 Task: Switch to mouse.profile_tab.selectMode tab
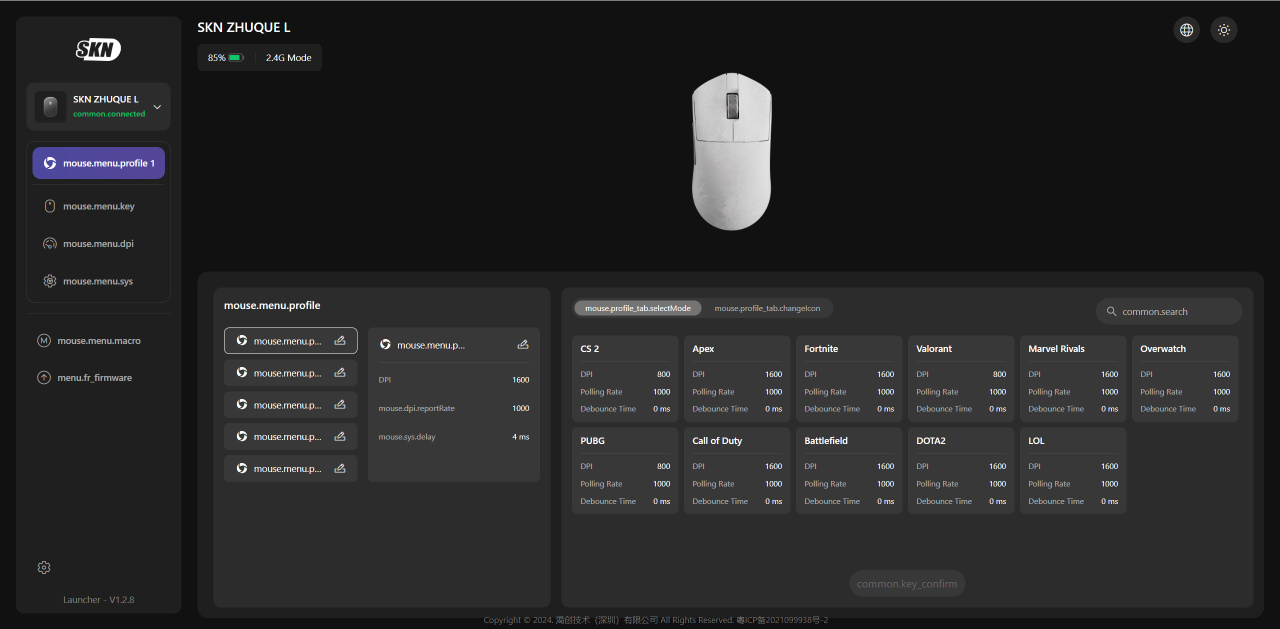coord(638,308)
